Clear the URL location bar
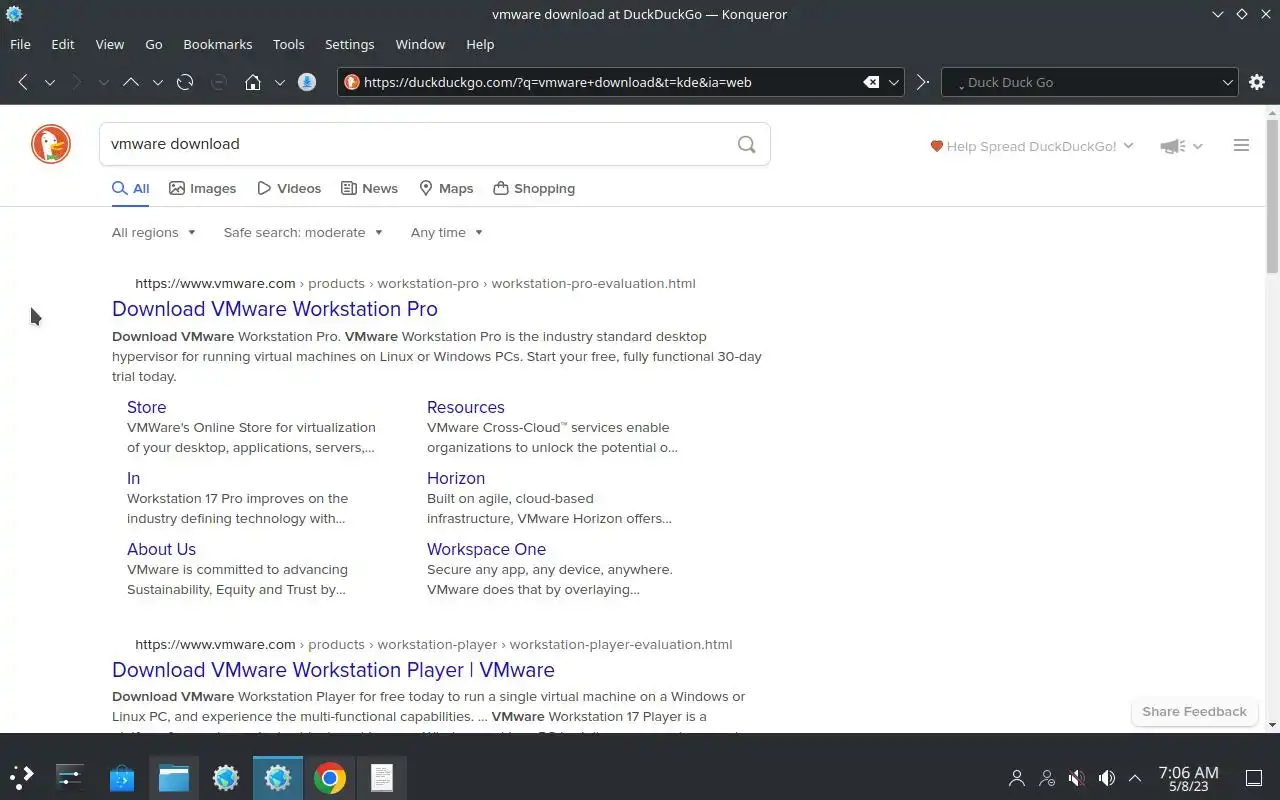The height and width of the screenshot is (800, 1280). coord(871,82)
